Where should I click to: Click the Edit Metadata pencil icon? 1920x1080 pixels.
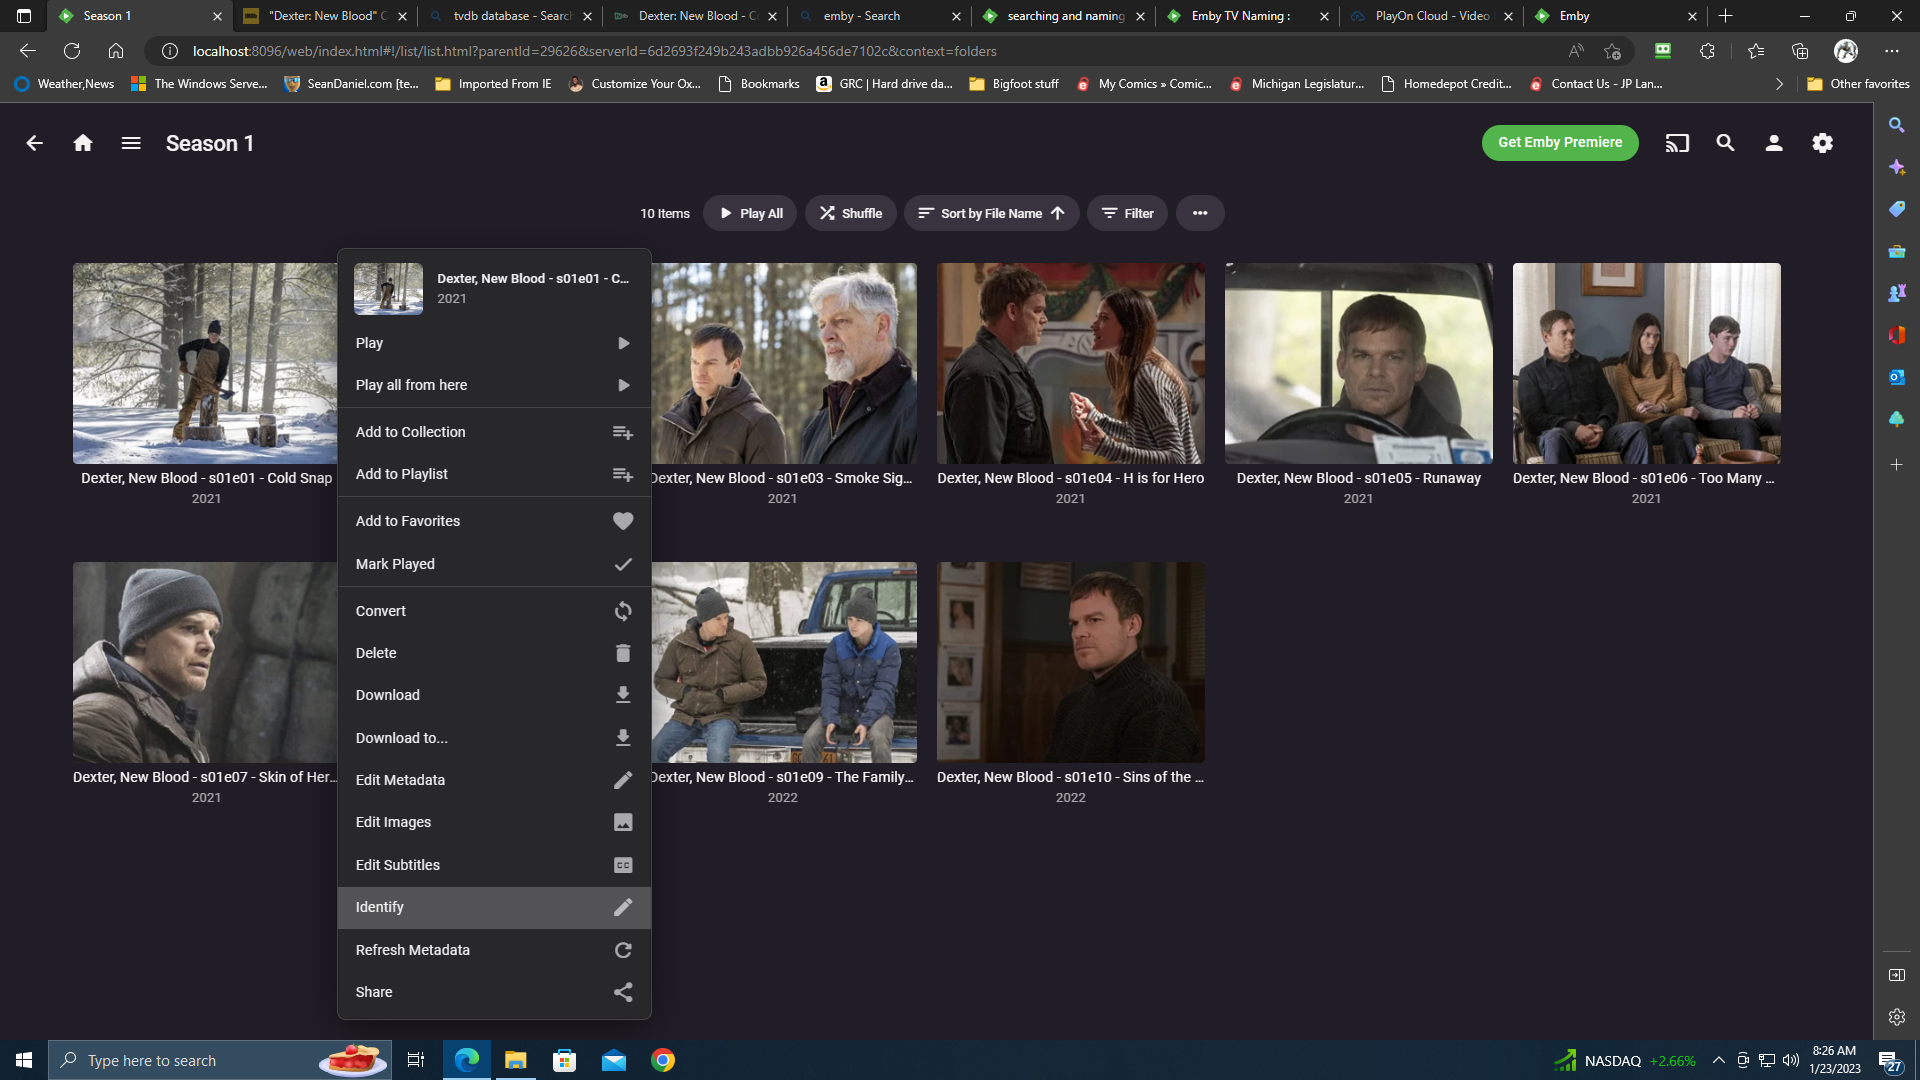(x=622, y=779)
